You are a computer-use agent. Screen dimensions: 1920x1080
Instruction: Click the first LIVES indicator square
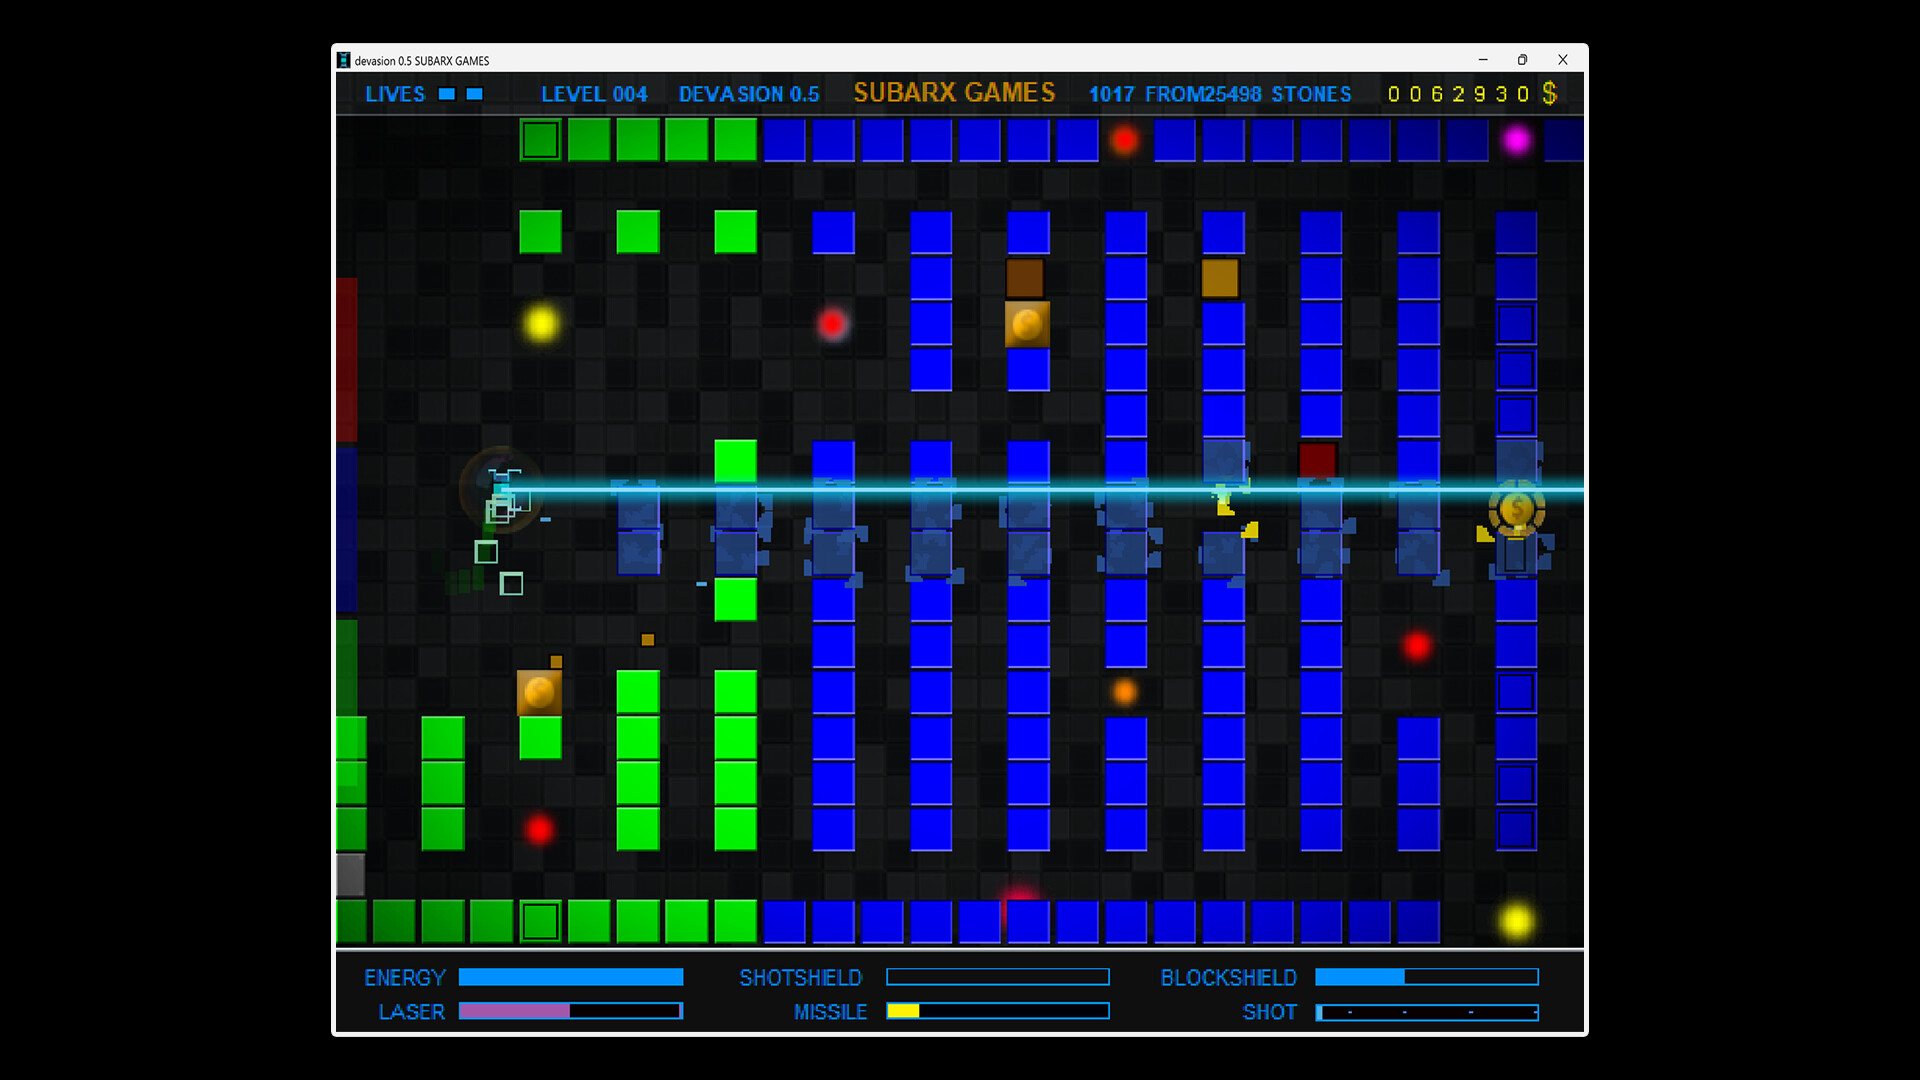[x=446, y=93]
